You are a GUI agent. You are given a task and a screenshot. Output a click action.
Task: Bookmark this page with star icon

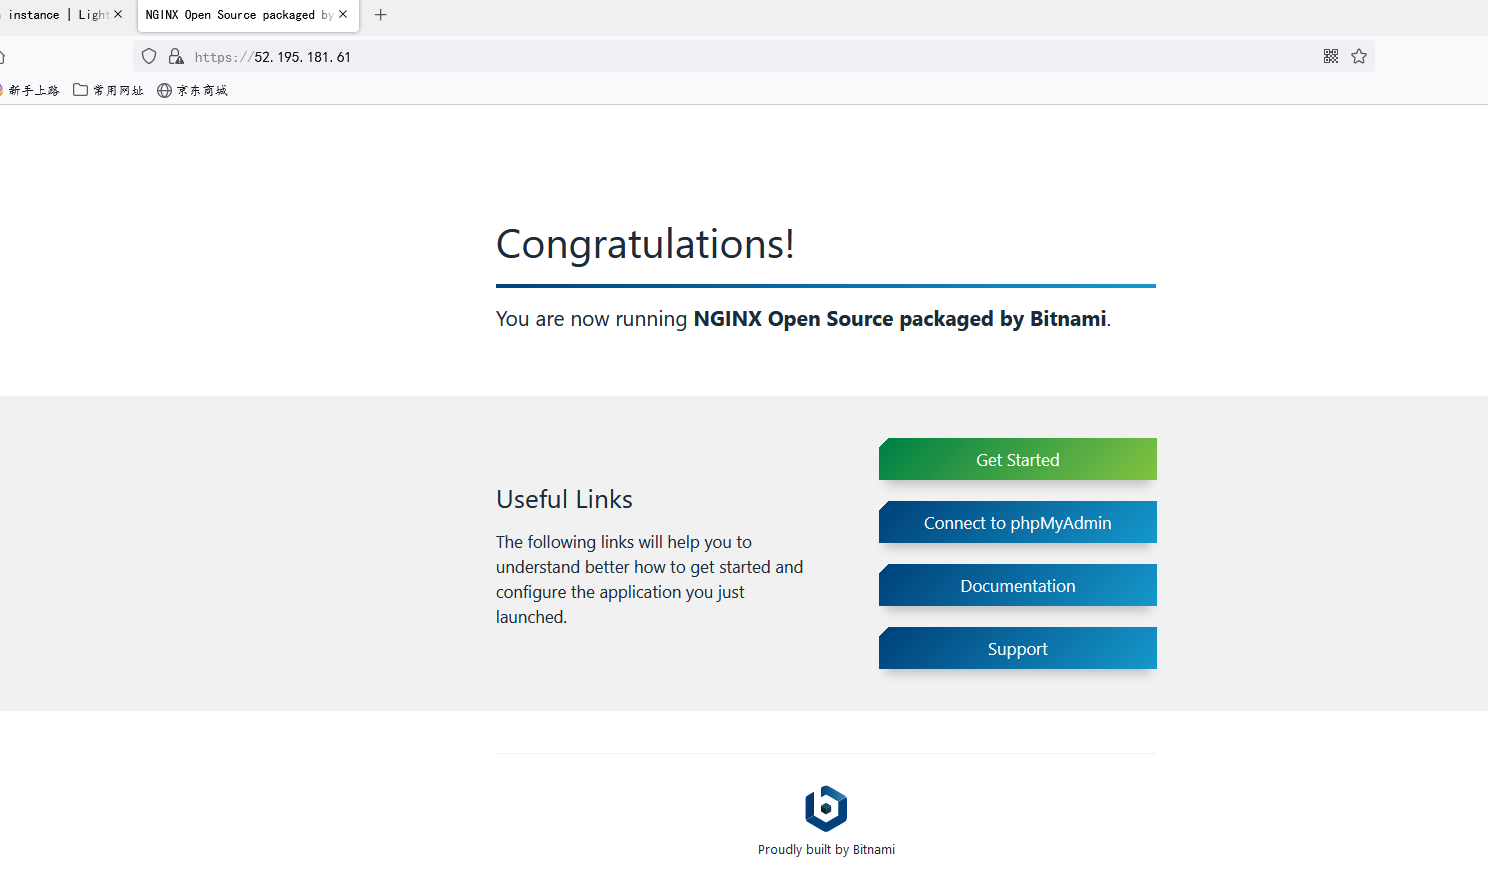tap(1359, 56)
